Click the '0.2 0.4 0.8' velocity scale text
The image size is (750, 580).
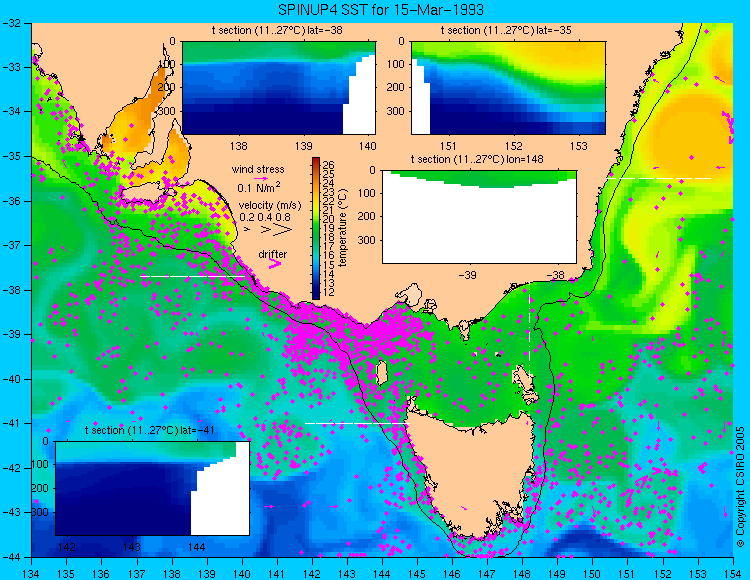265,217
